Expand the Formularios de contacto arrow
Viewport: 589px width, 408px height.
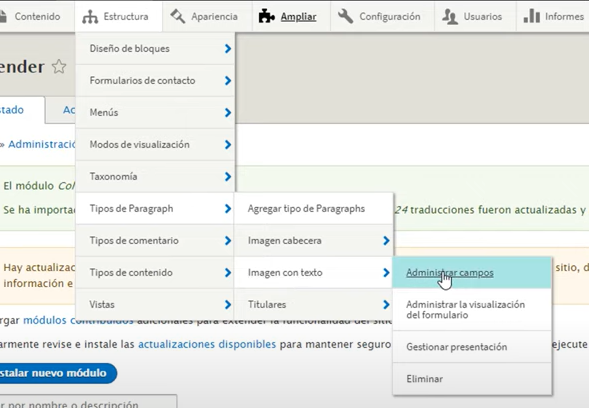228,80
